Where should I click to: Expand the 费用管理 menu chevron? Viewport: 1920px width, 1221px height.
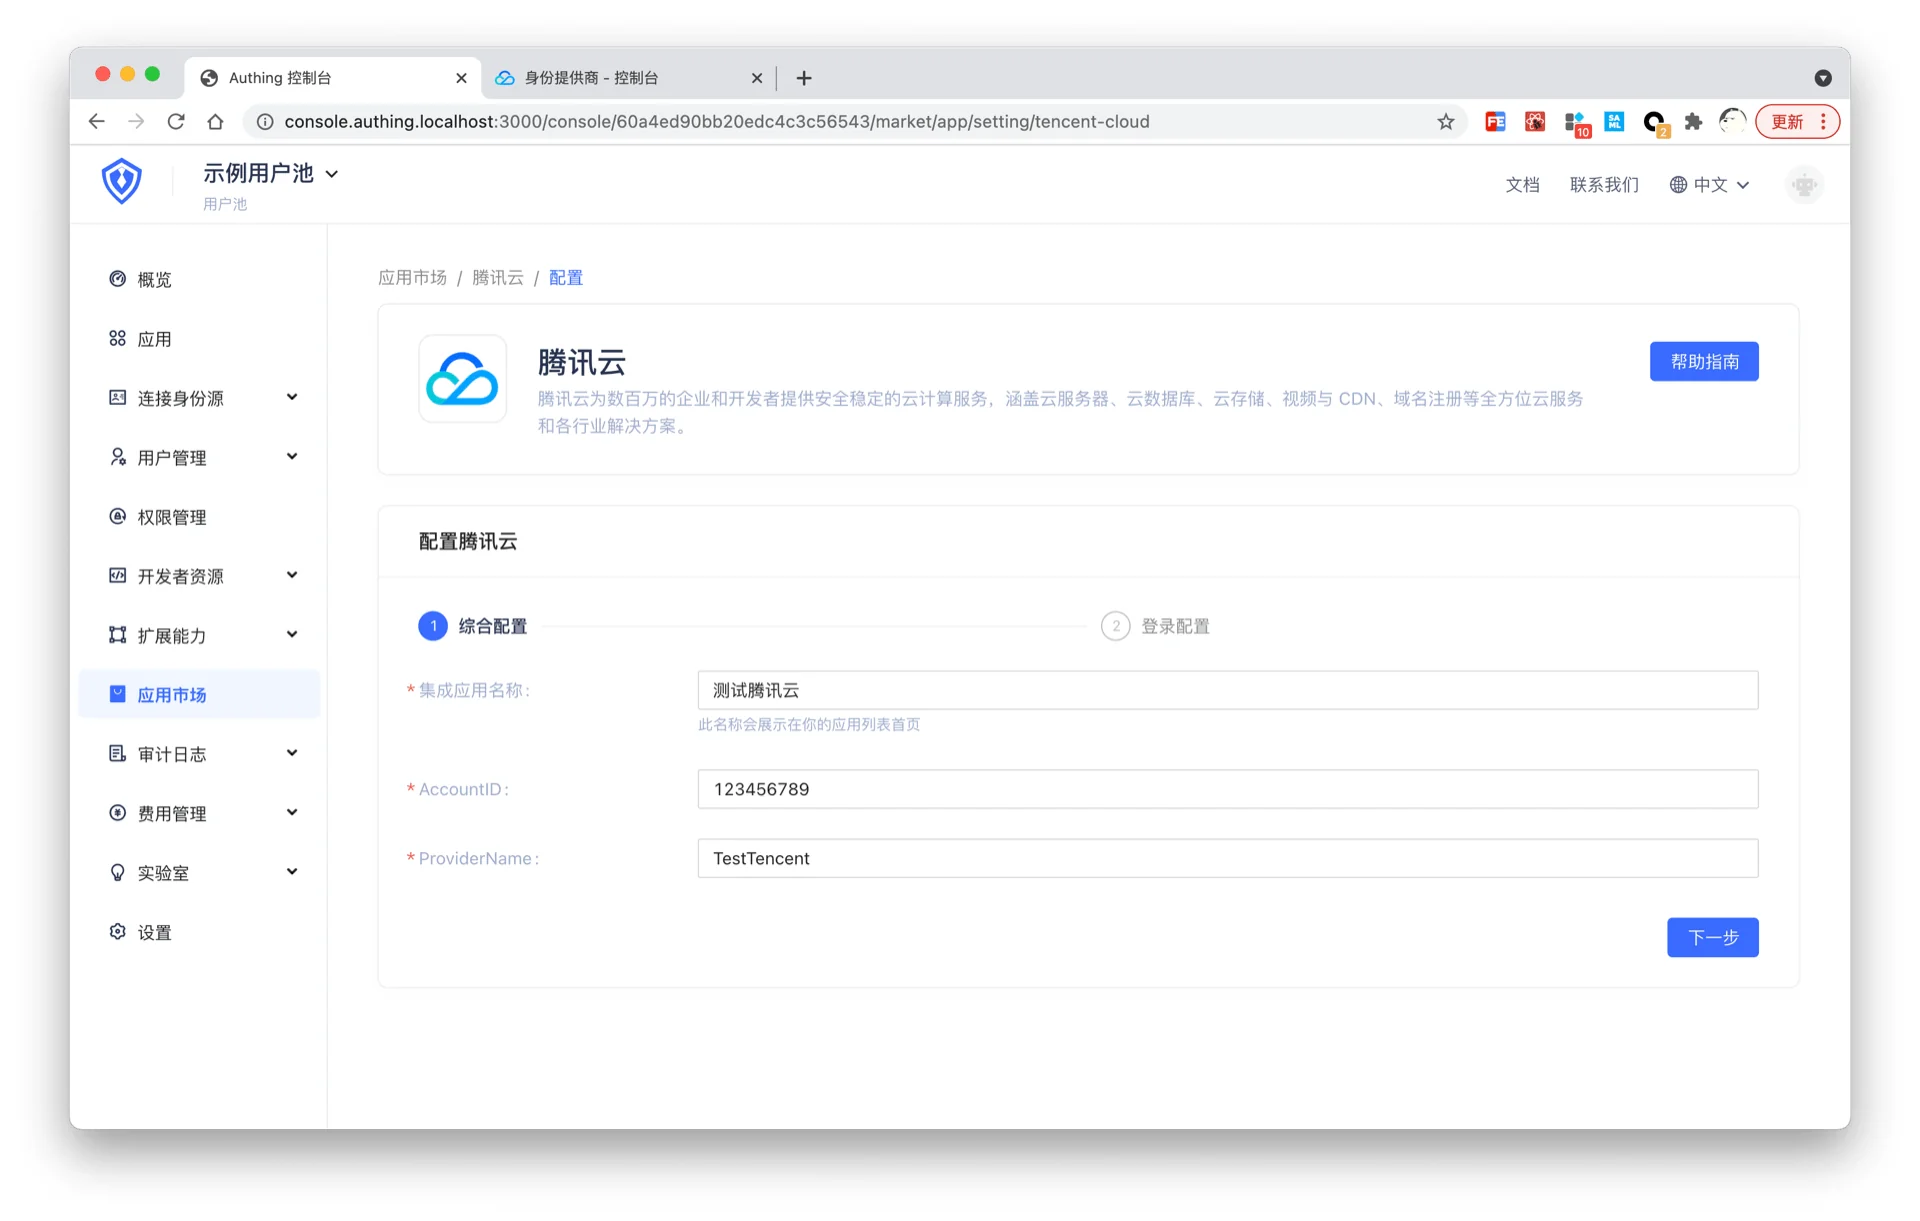click(292, 812)
